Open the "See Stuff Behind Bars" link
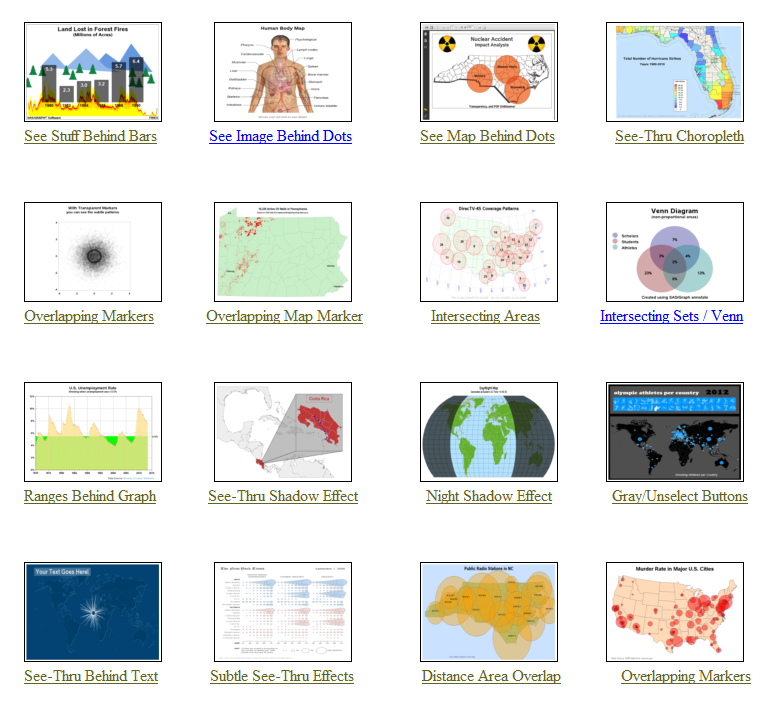The height and width of the screenshot is (713, 778). coord(90,136)
